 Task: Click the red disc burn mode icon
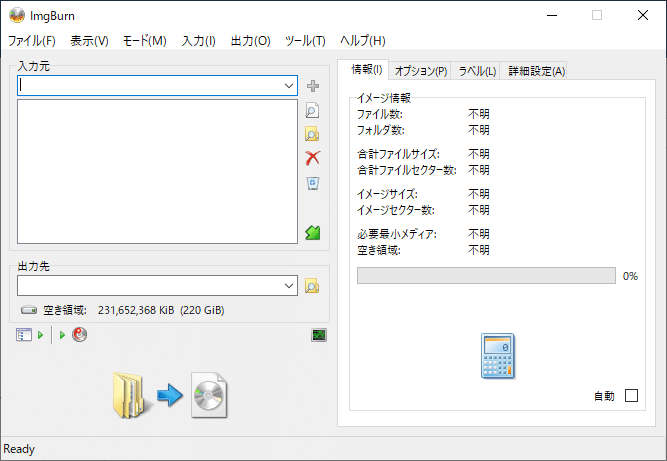tap(79, 335)
